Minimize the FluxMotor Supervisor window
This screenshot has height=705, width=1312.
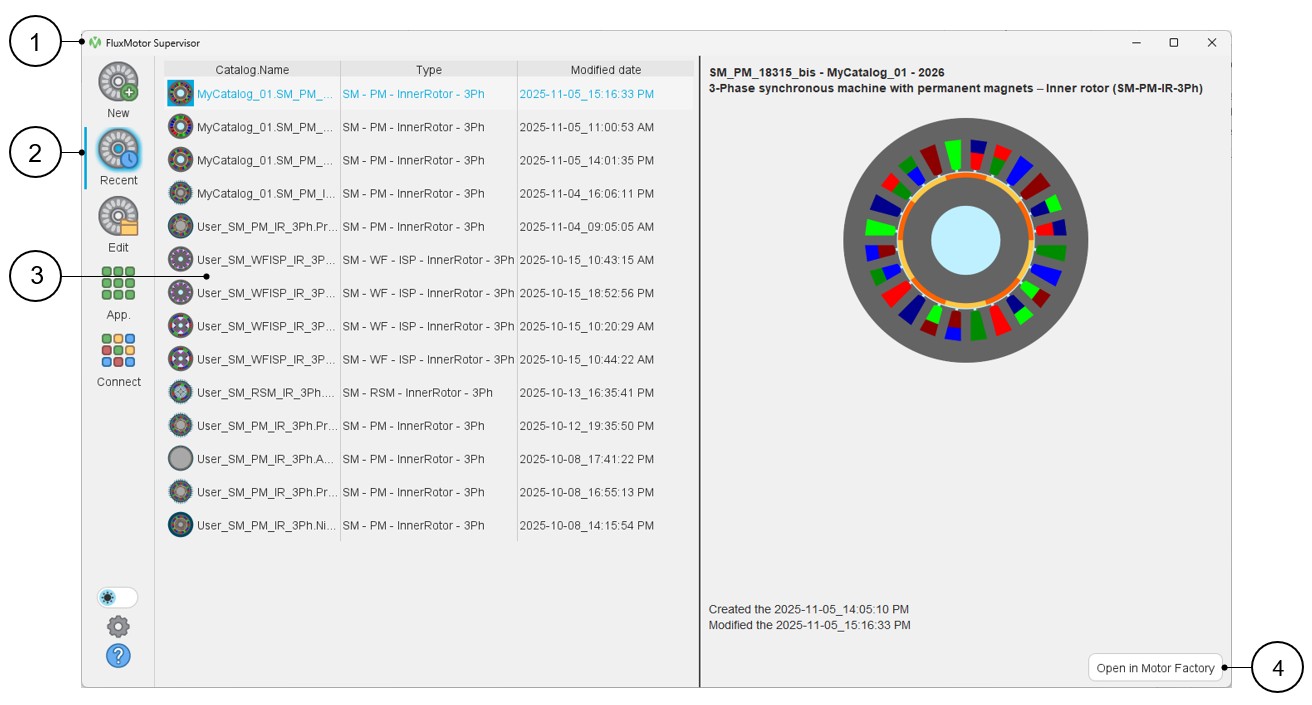[x=1137, y=43]
